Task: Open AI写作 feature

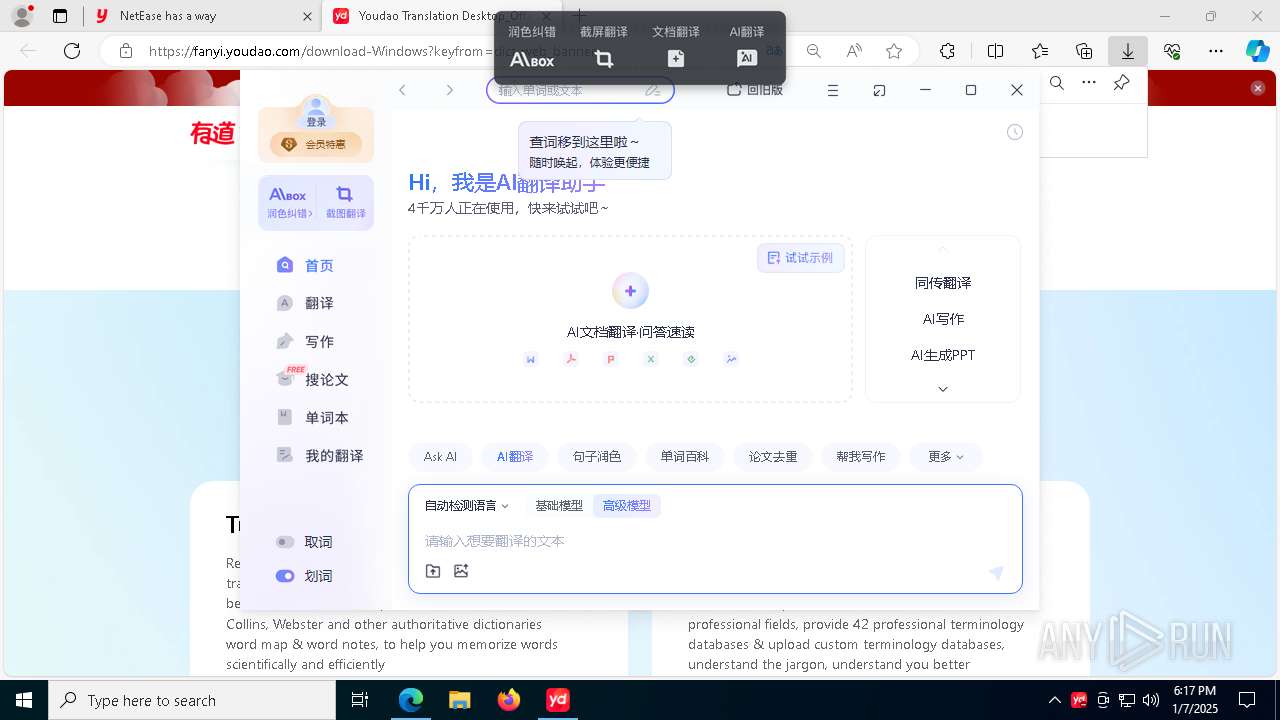Action: coord(943,319)
